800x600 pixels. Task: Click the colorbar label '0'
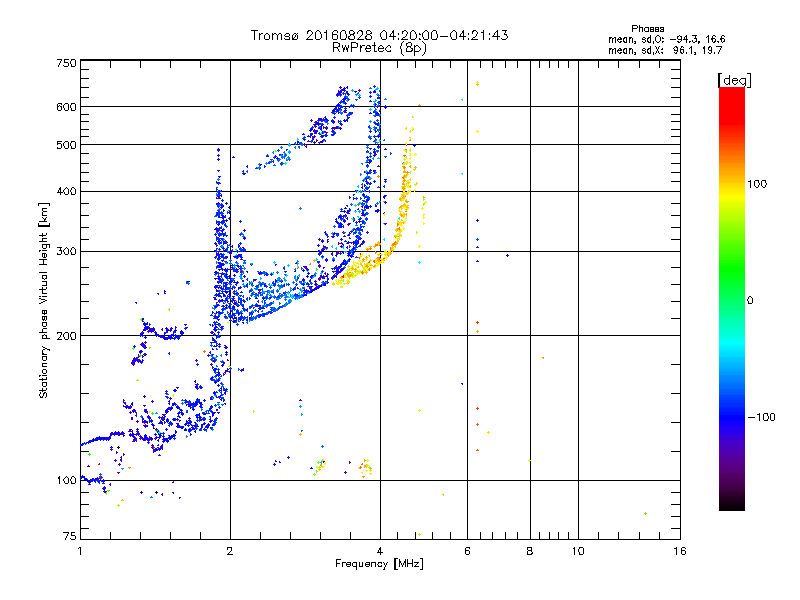coord(750,301)
